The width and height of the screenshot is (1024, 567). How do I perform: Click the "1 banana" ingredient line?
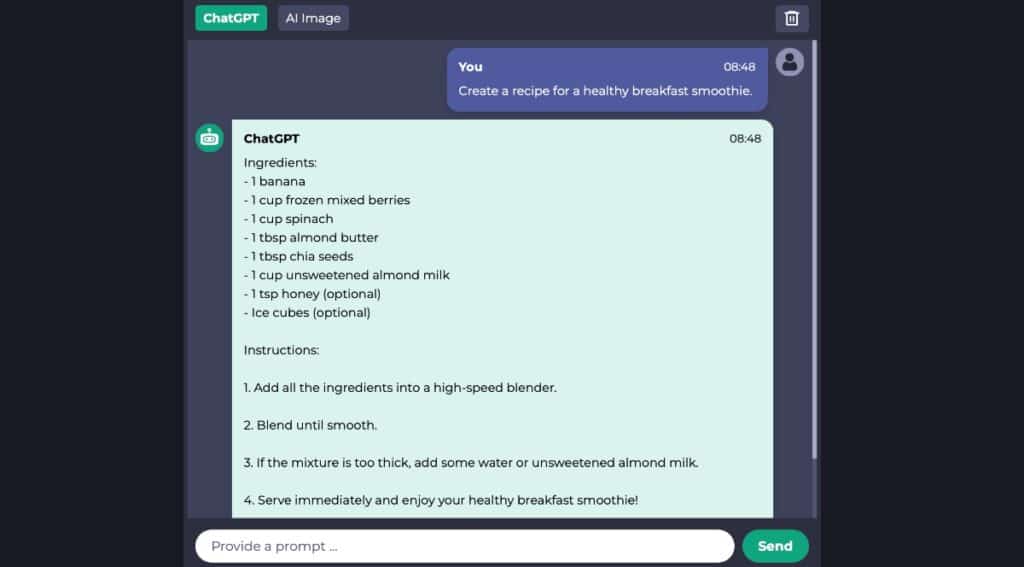coord(274,182)
